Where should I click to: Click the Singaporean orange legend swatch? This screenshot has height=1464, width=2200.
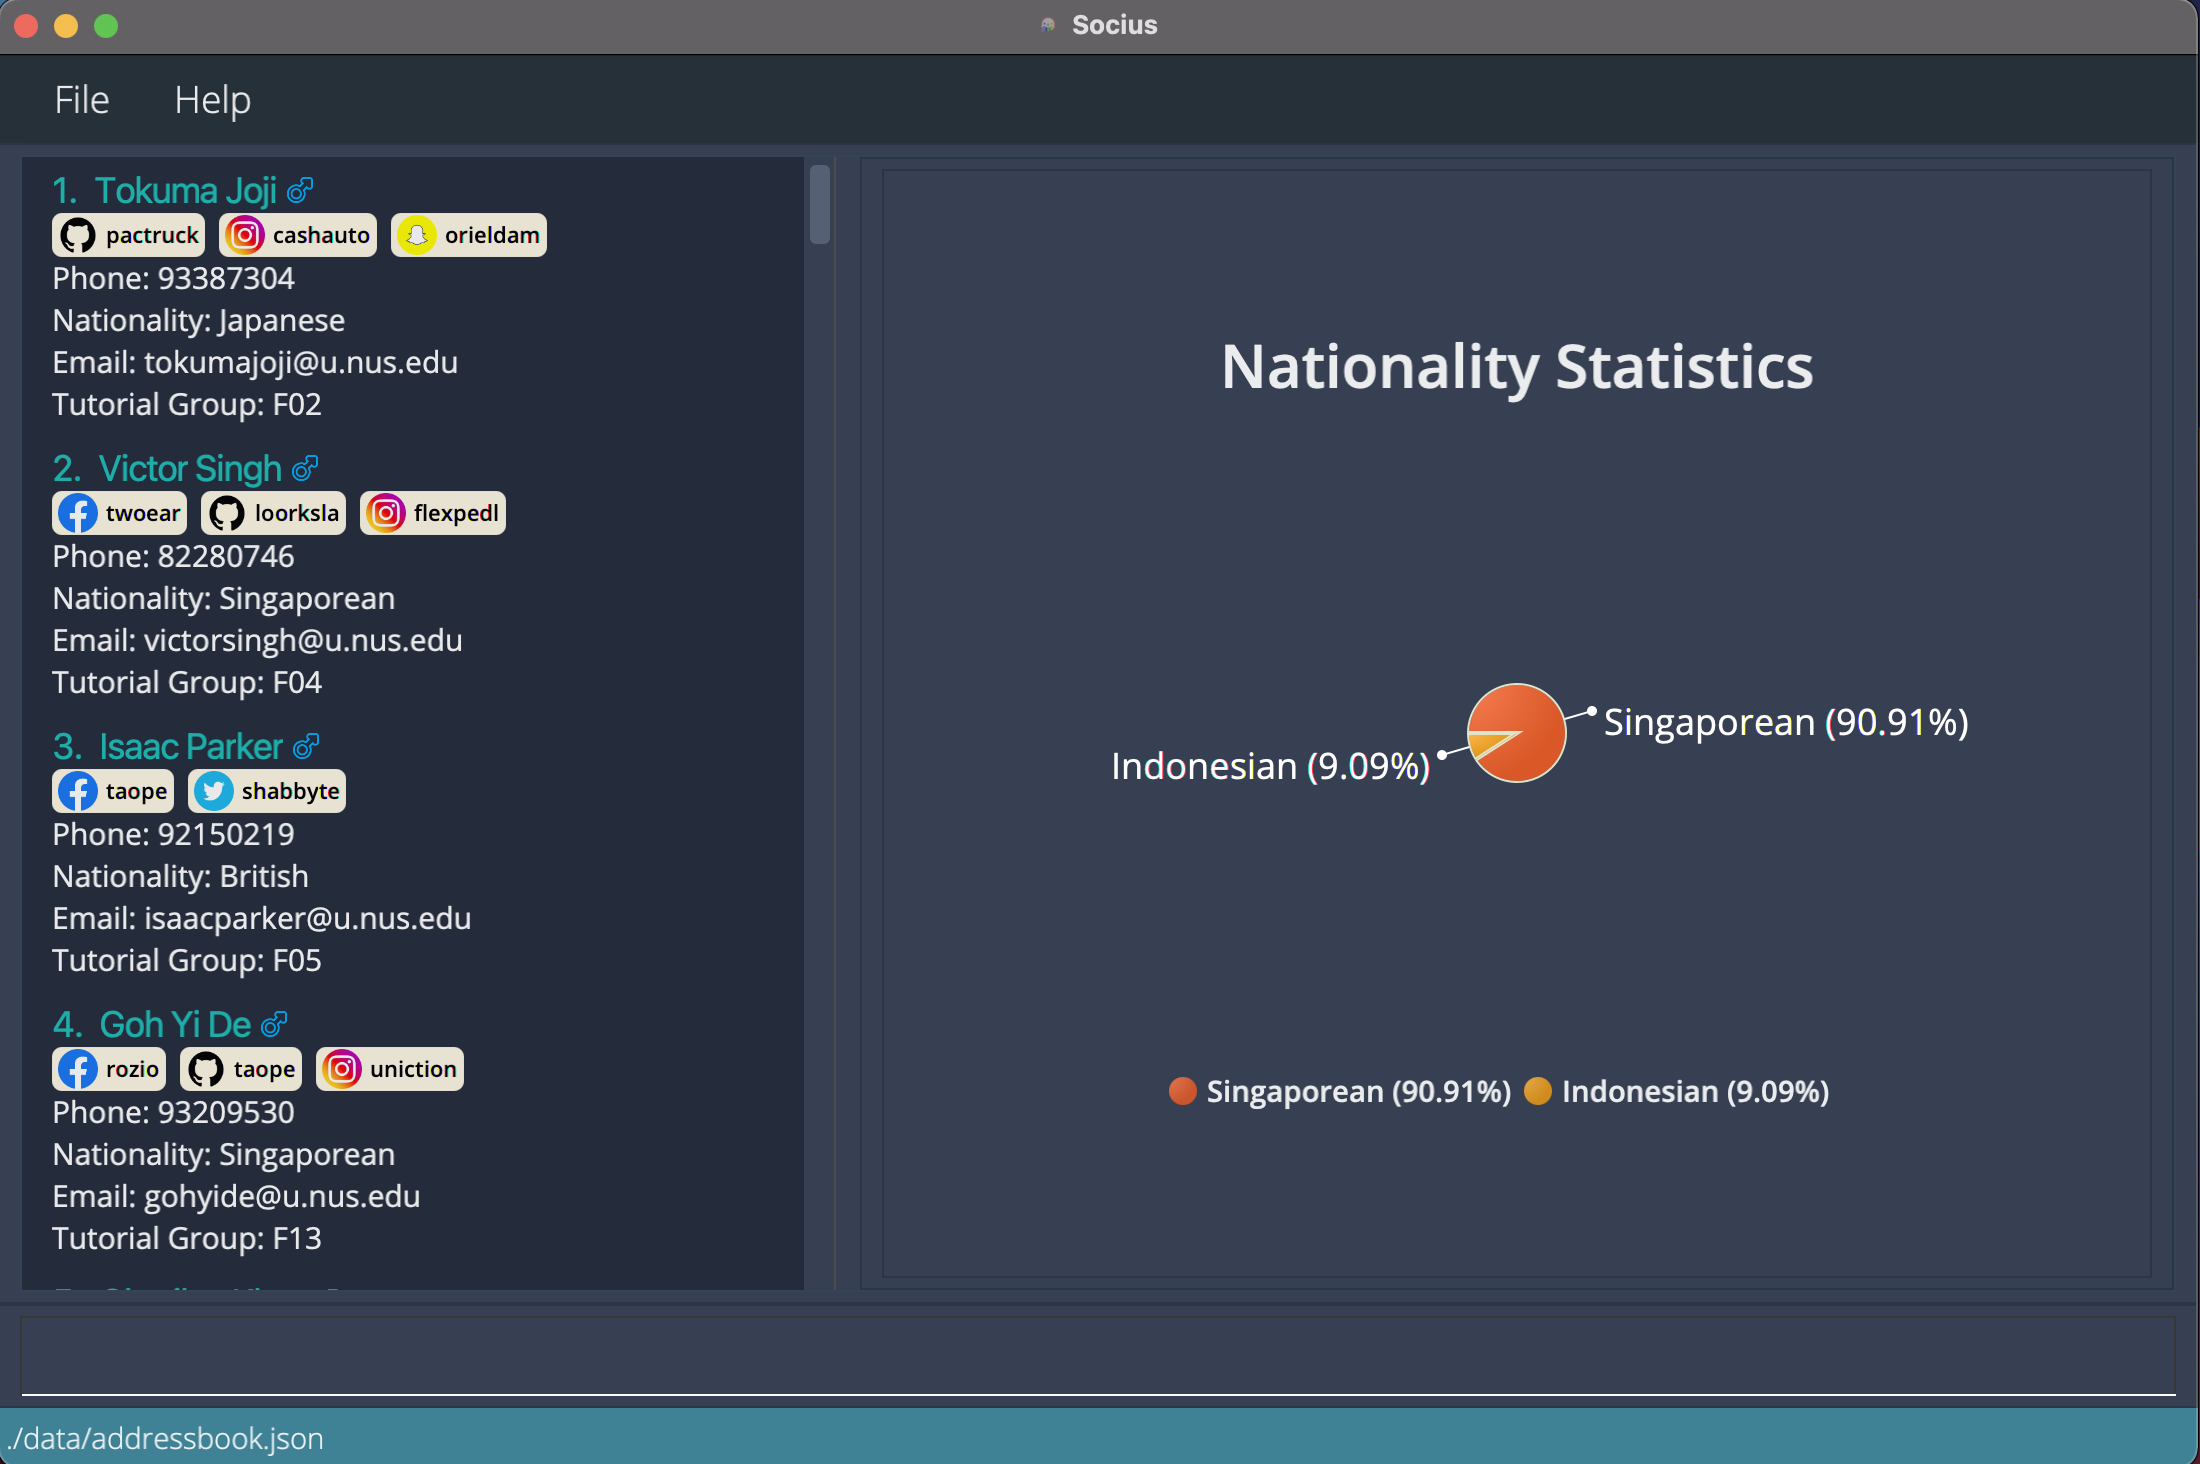point(1182,1091)
